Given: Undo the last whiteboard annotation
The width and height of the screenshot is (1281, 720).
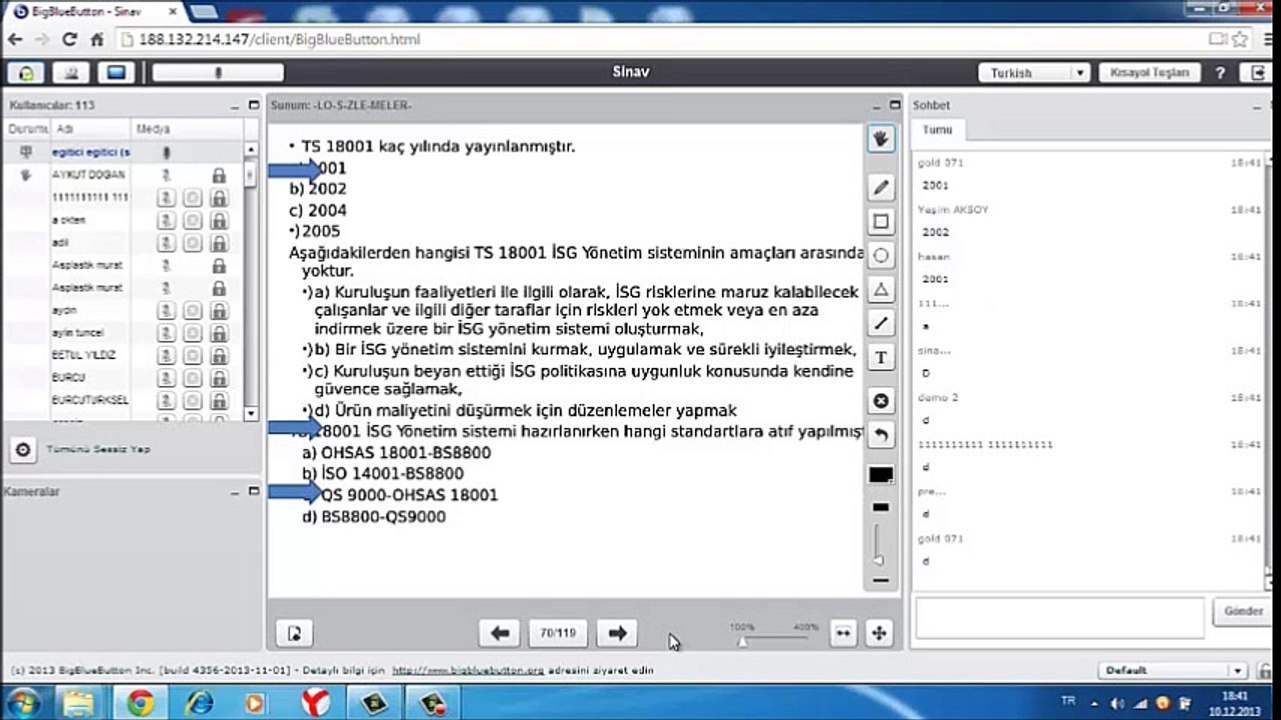Looking at the screenshot, I should pos(880,435).
